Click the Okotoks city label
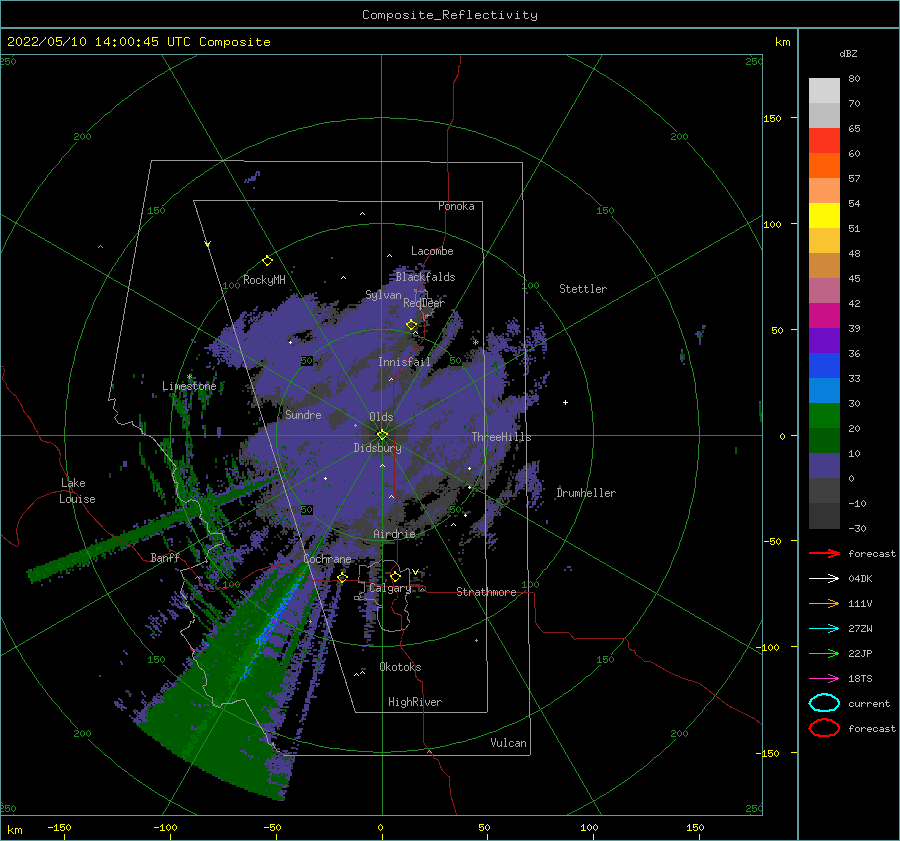900x841 pixels. 400,667
